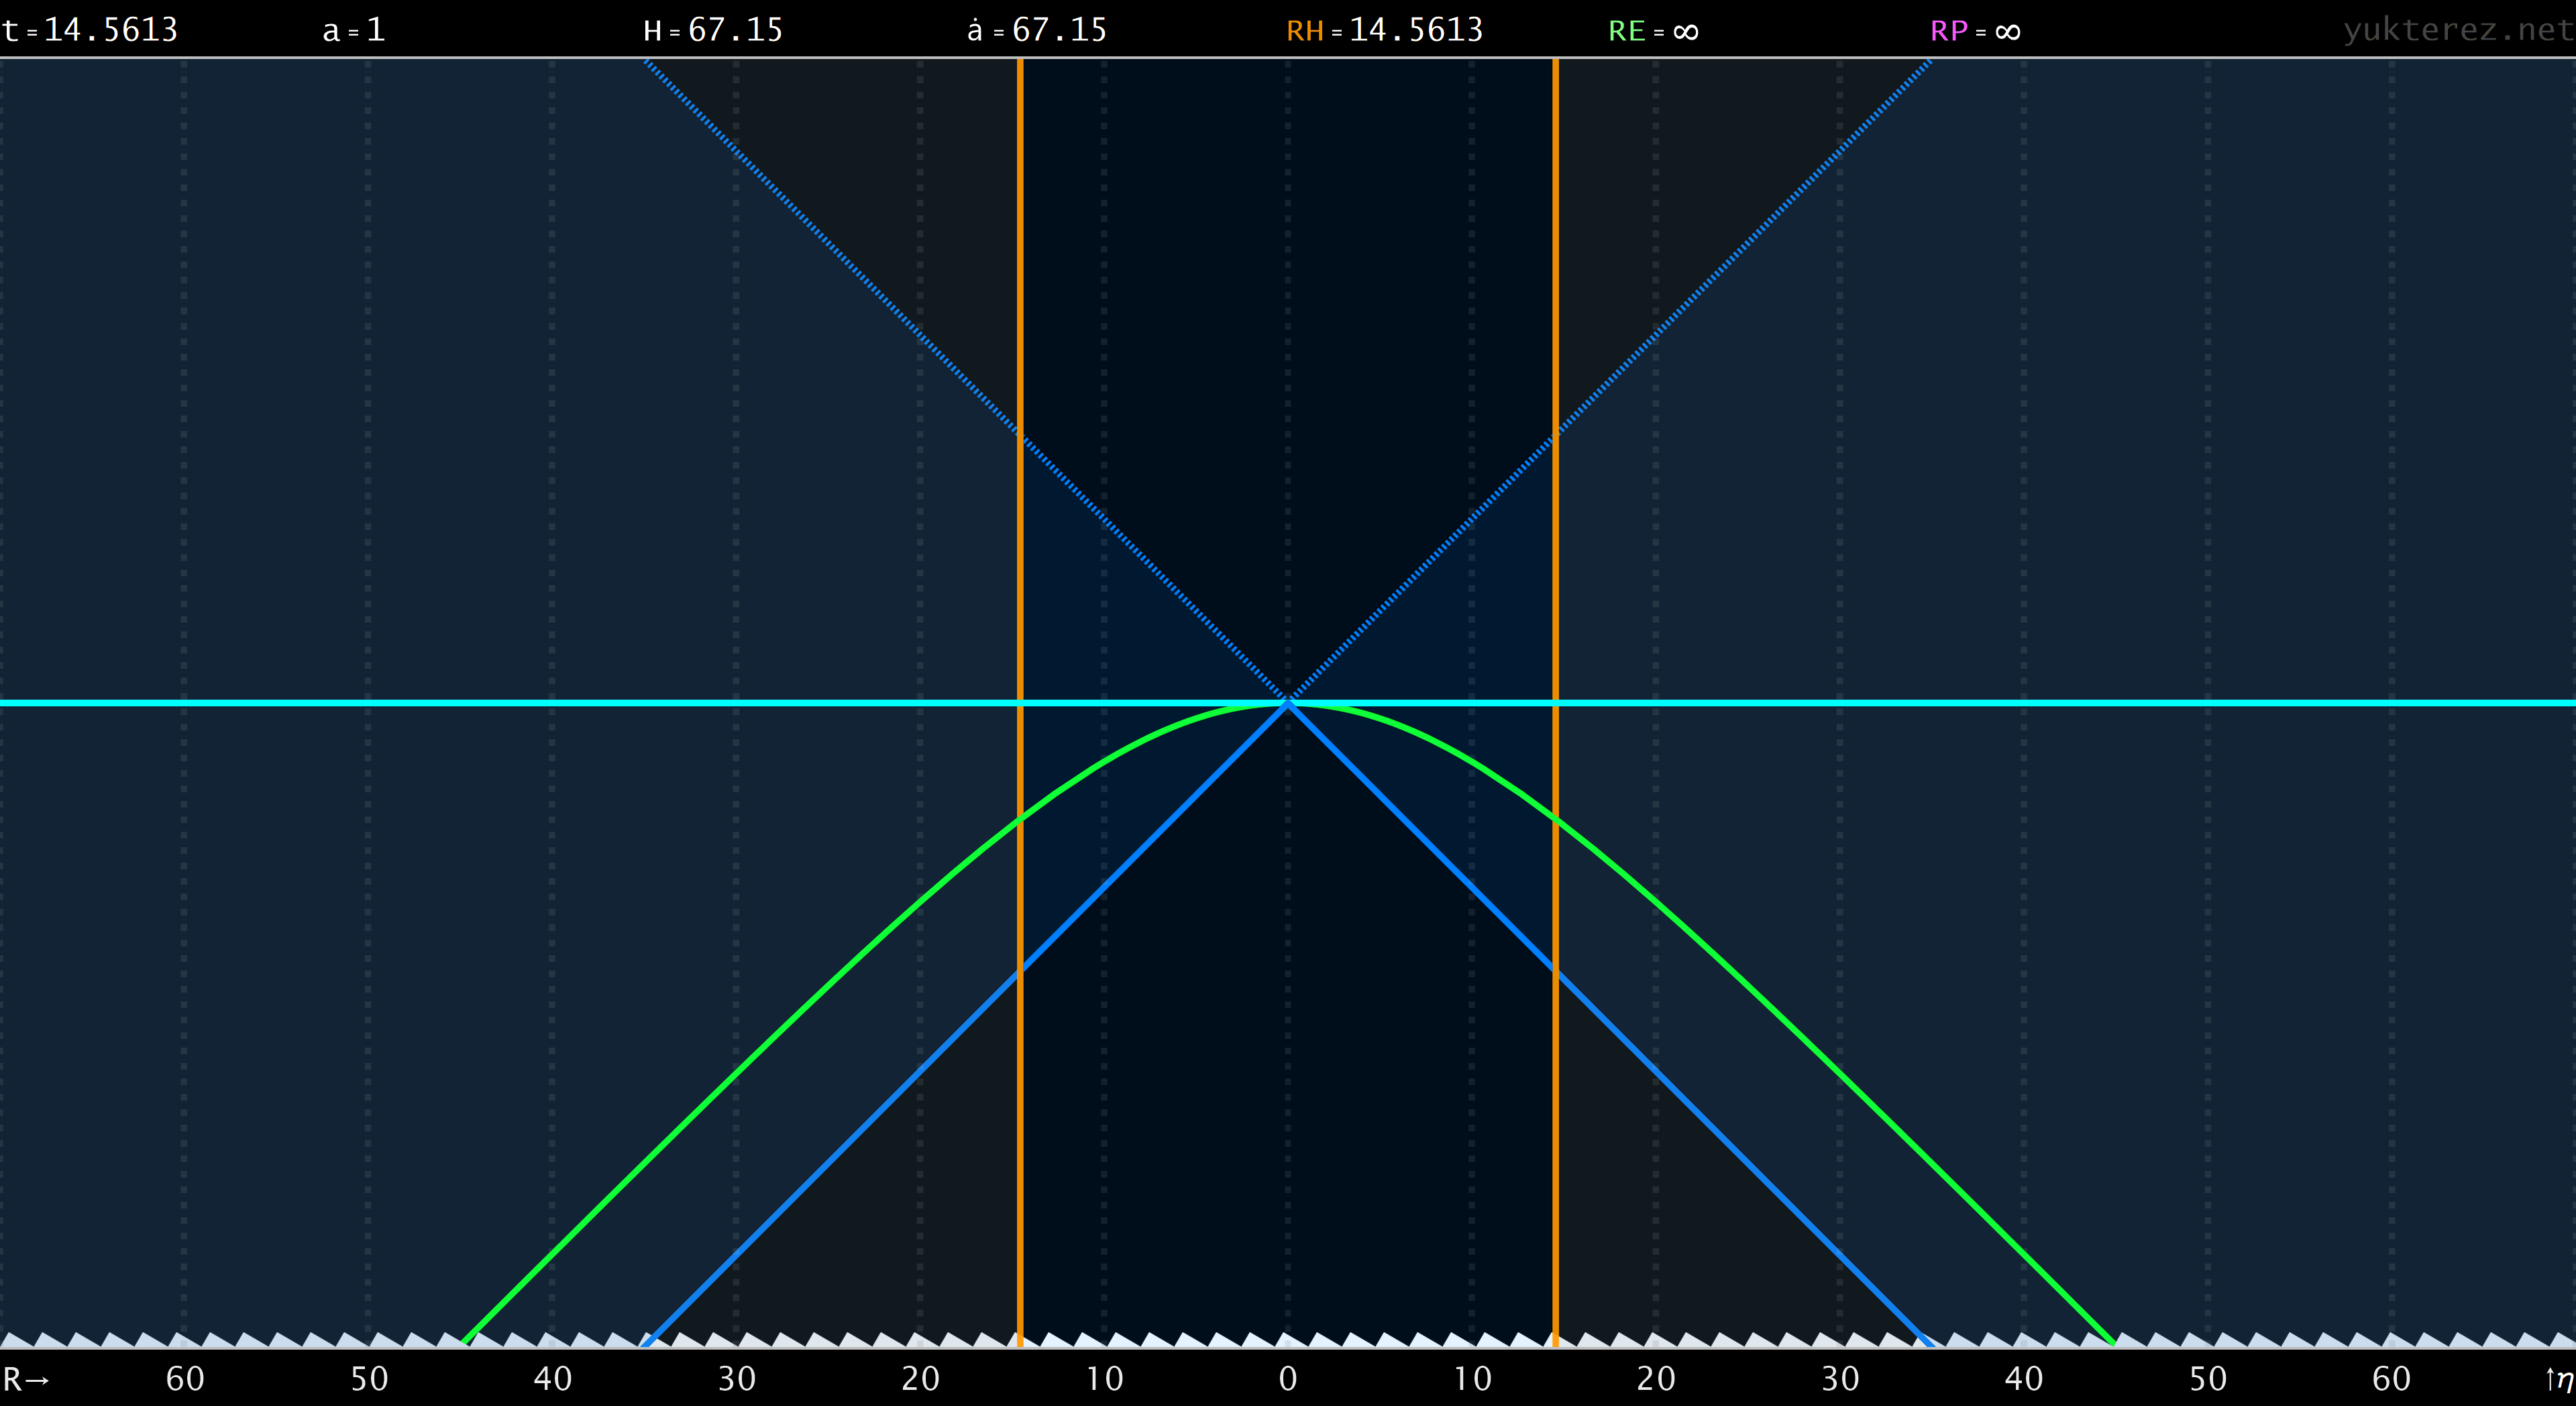Select the ȧ = 67.15 expansion rate value
This screenshot has height=1406, width=2576.
point(1037,30)
